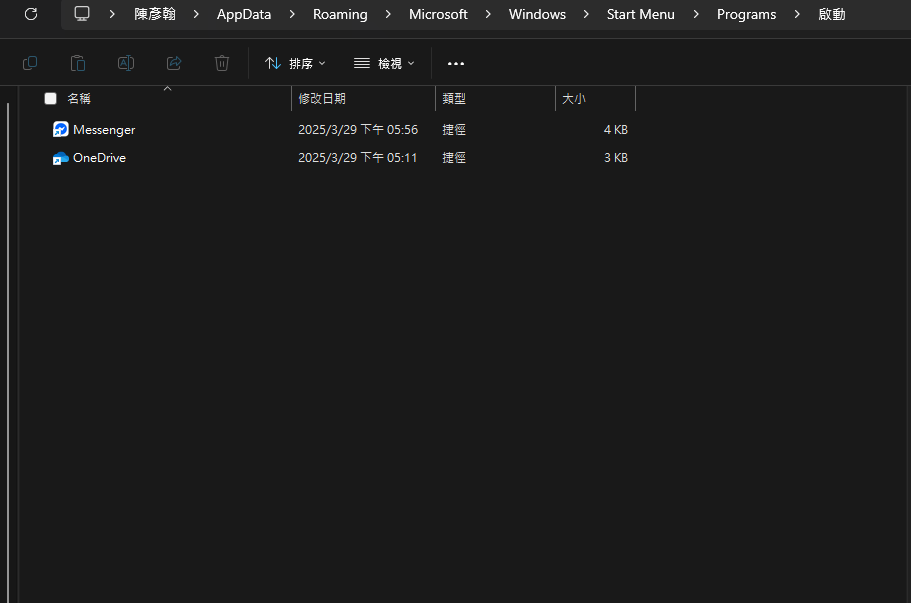The width and height of the screenshot is (911, 603).
Task: Click the rename icon in toolbar
Action: 125,63
